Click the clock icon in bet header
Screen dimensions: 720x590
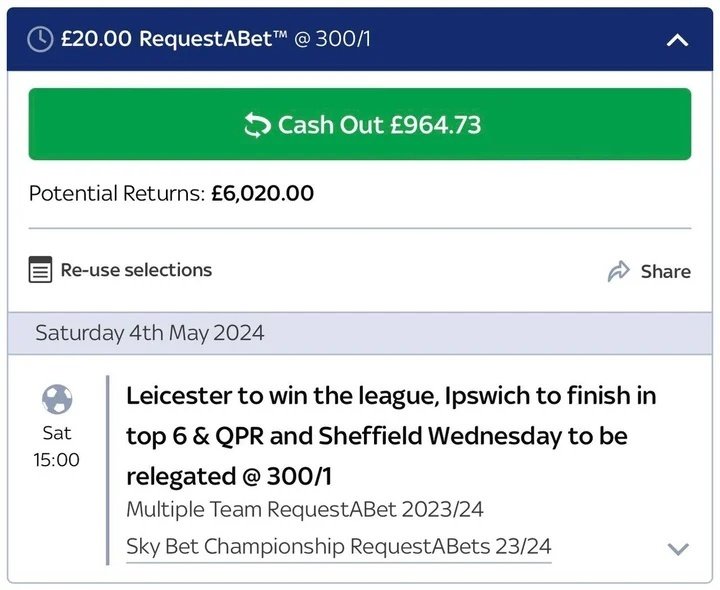pyautogui.click(x=40, y=39)
